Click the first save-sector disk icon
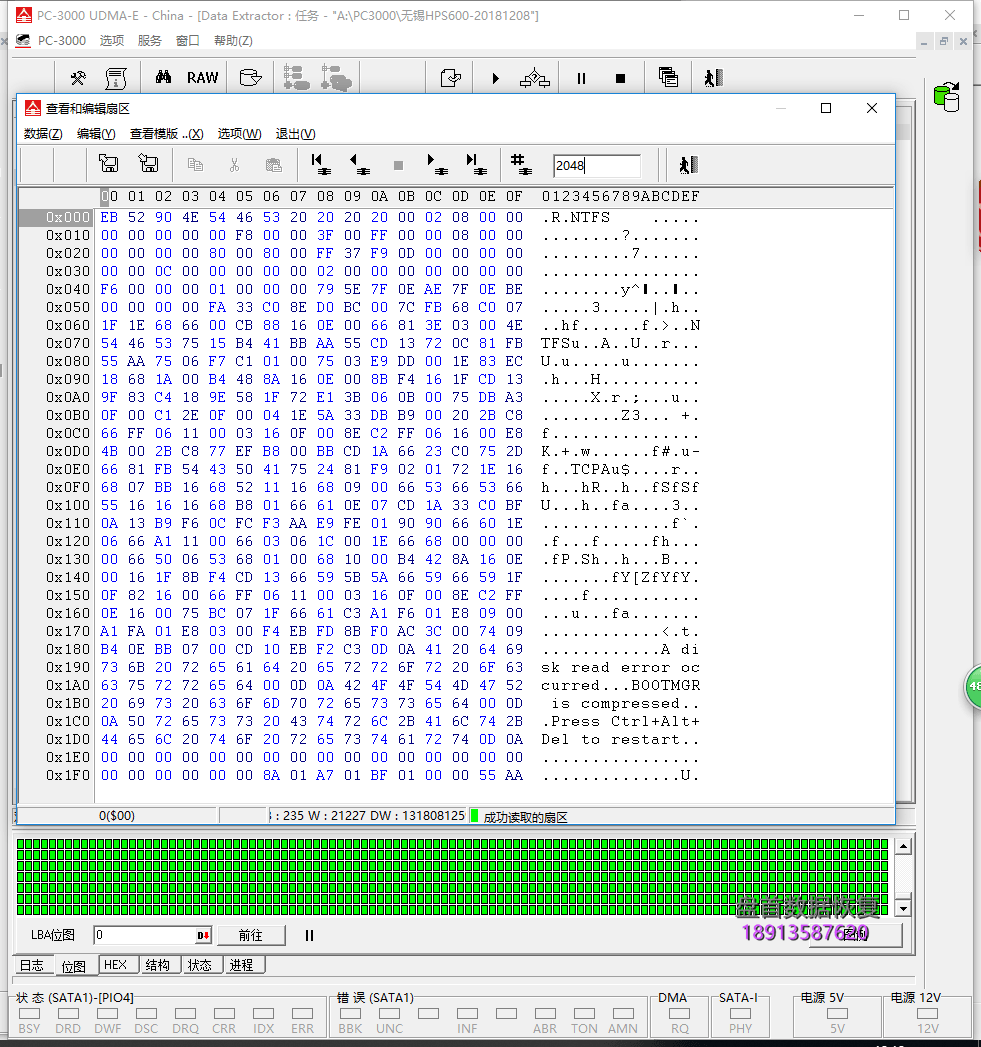Image resolution: width=981 pixels, height=1047 pixels. pyautogui.click(x=108, y=164)
